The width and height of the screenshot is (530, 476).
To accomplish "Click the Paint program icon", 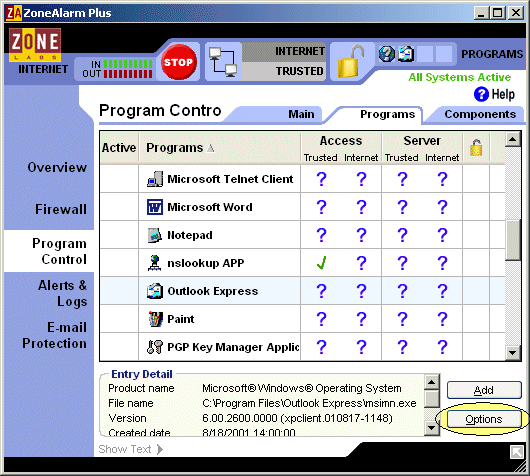I will click(155, 319).
